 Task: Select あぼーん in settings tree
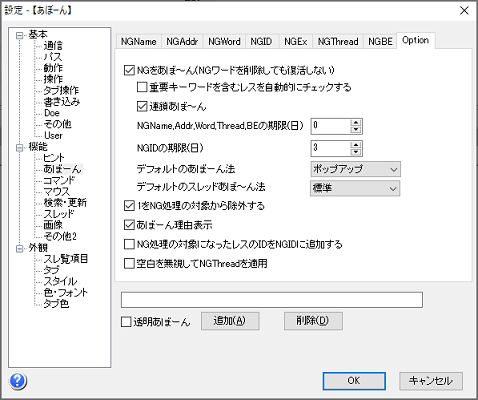click(x=62, y=169)
